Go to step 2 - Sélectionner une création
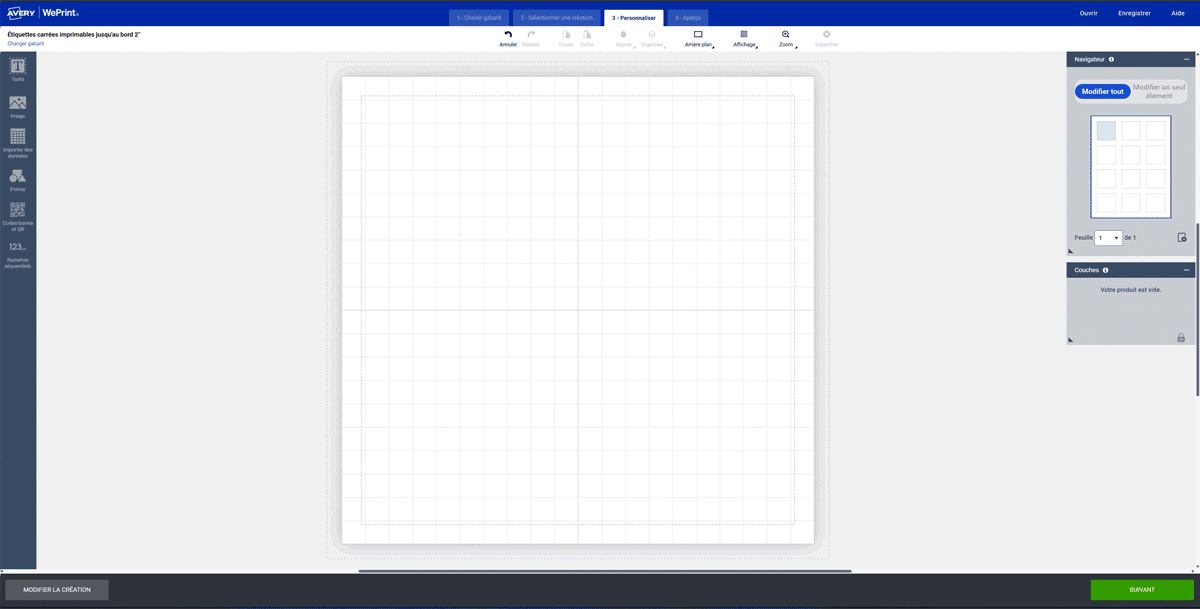The width and height of the screenshot is (1200, 609). click(557, 17)
